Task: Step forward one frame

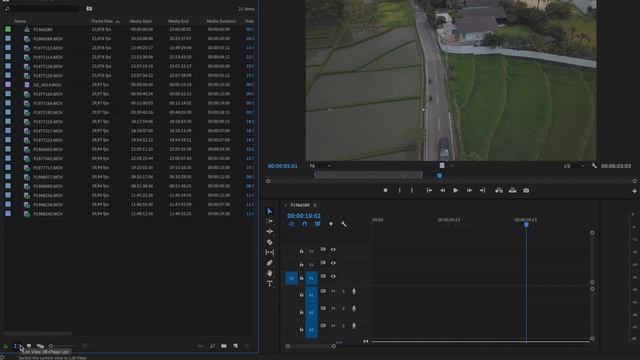Action: point(469,190)
